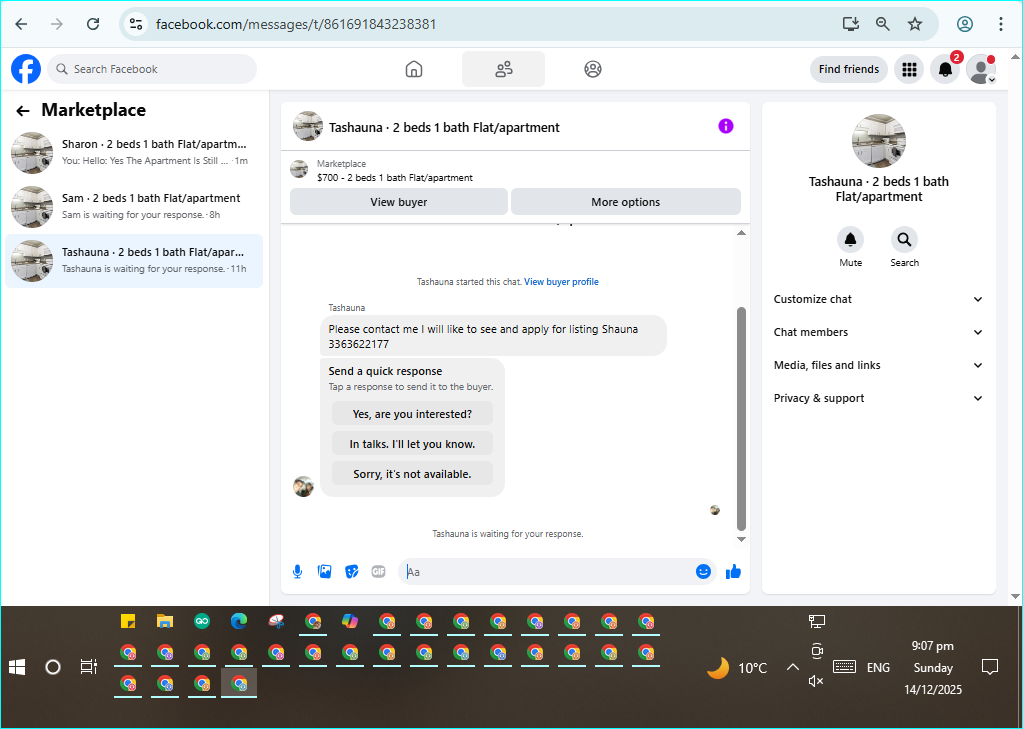Open Task View on the taskbar

pos(88,667)
